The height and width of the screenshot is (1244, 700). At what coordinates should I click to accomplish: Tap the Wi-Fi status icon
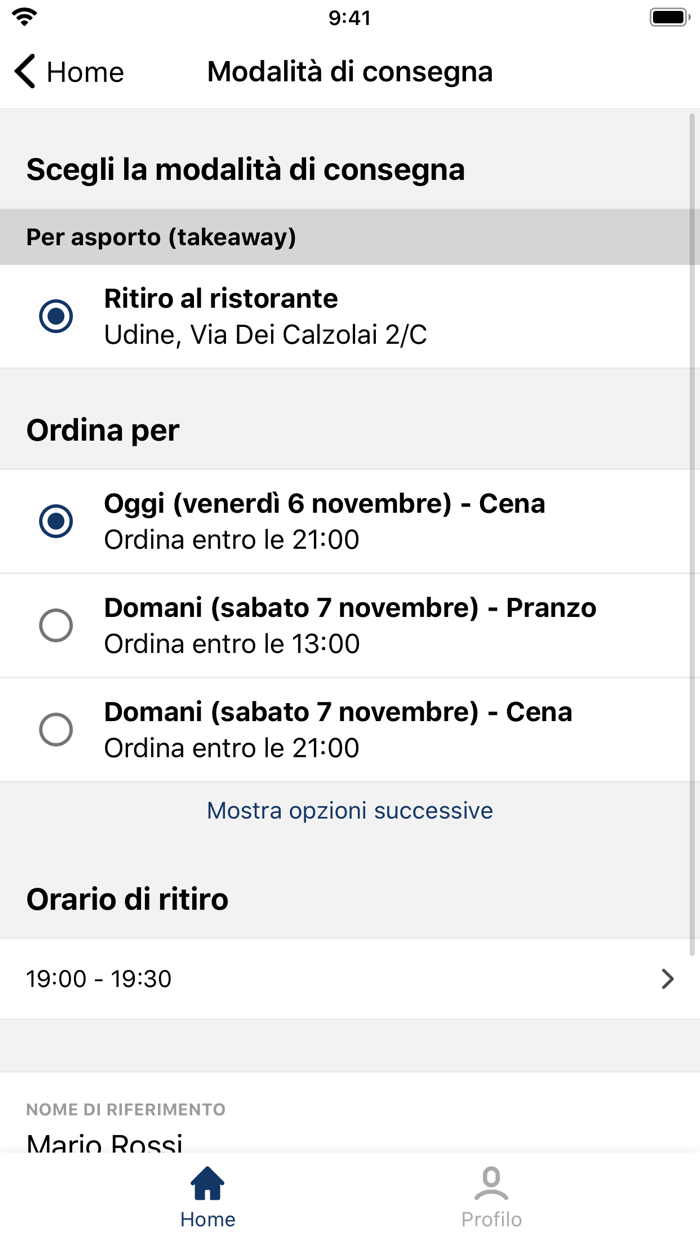[27, 16]
